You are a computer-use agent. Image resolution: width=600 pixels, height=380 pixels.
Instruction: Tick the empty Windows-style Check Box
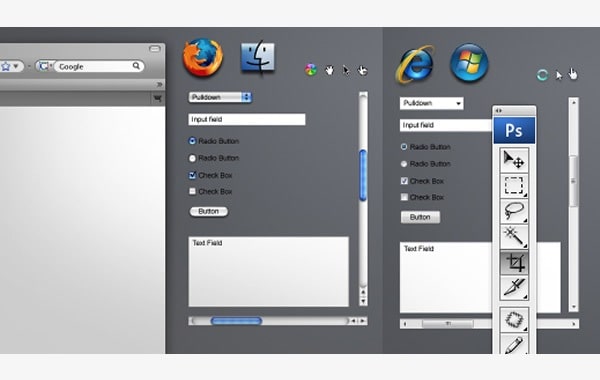pyautogui.click(x=404, y=197)
